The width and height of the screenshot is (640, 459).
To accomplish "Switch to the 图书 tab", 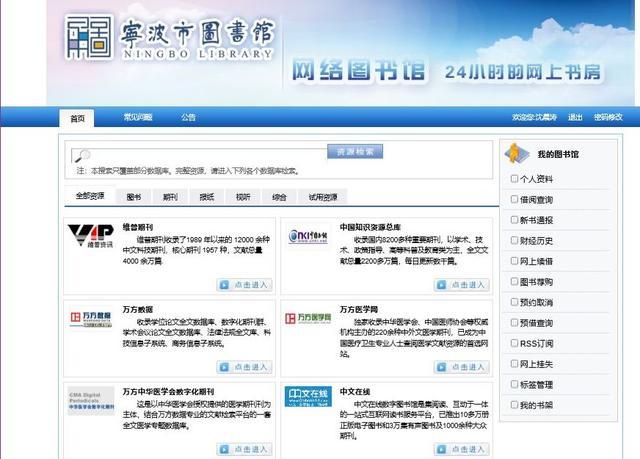I will (x=133, y=197).
